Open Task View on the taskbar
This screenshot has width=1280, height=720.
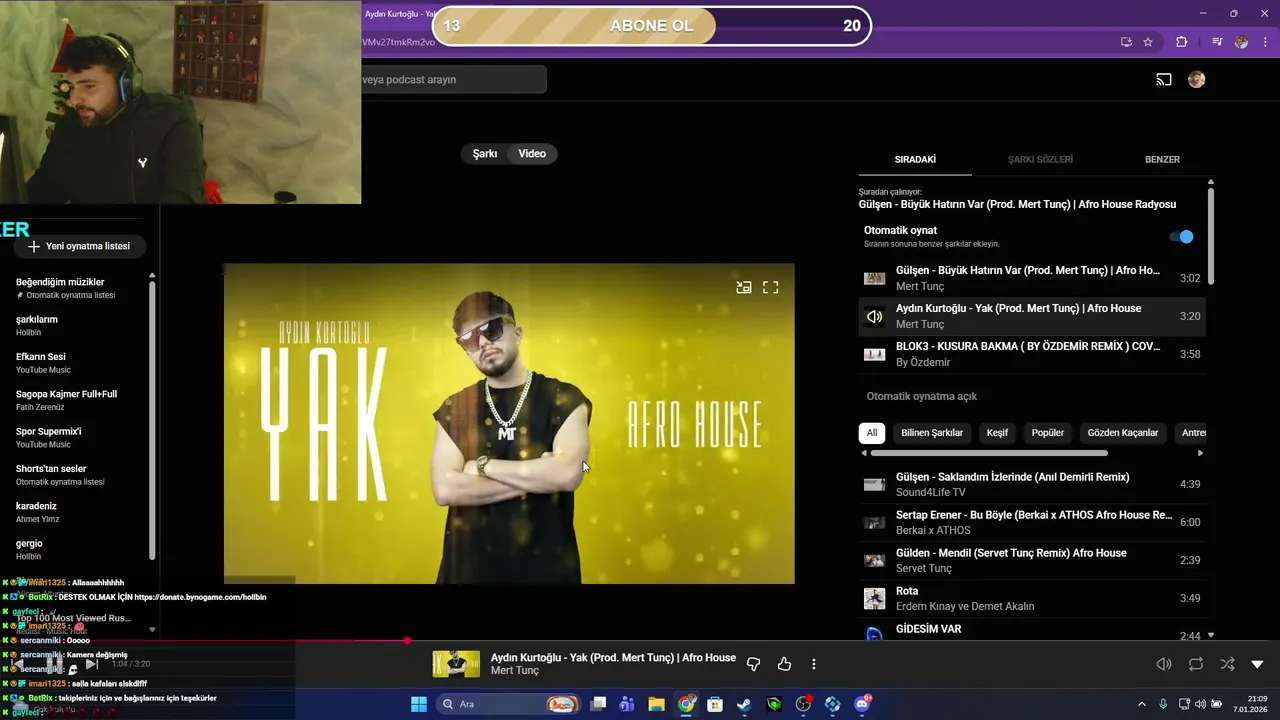click(598, 704)
